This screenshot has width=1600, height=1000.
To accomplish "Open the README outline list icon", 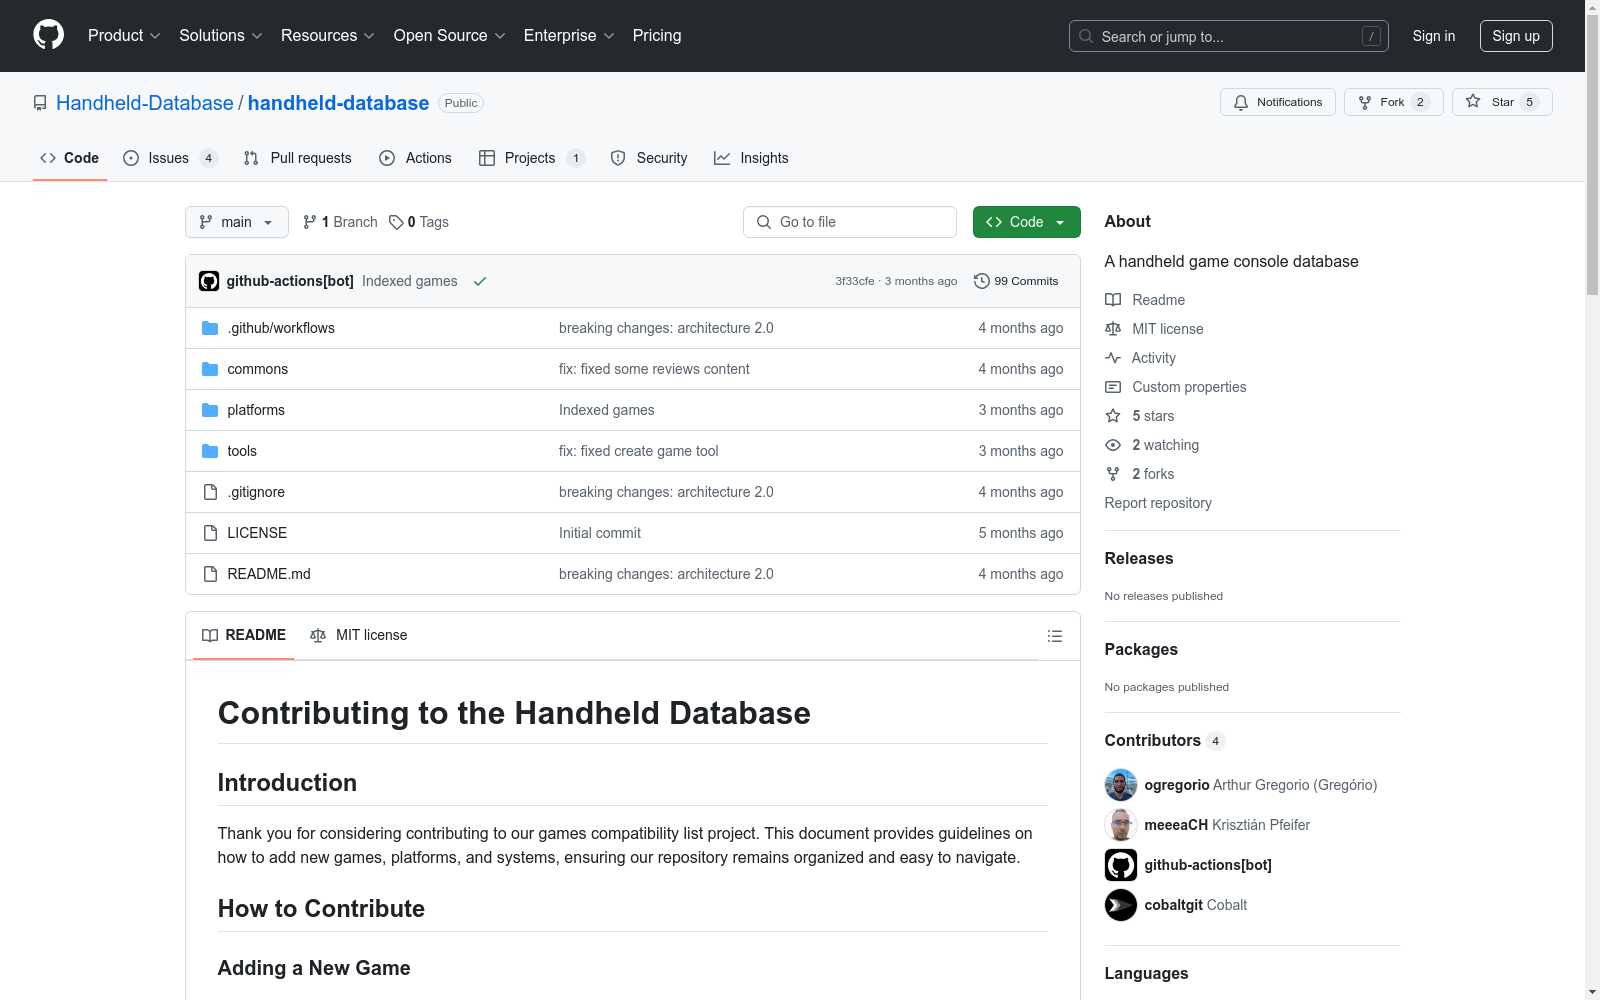I will pyautogui.click(x=1054, y=636).
